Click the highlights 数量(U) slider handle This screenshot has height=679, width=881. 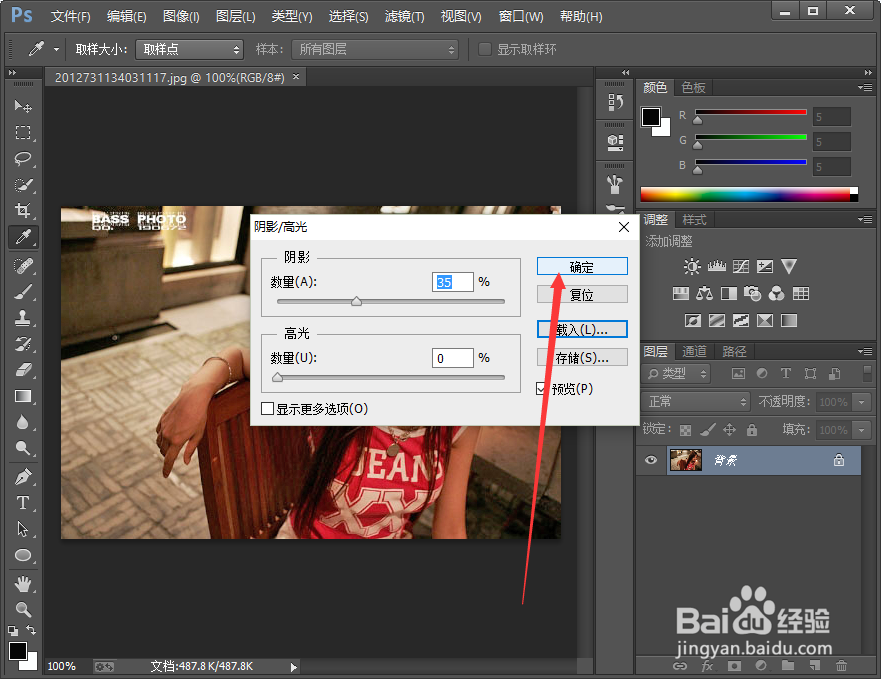(x=278, y=377)
